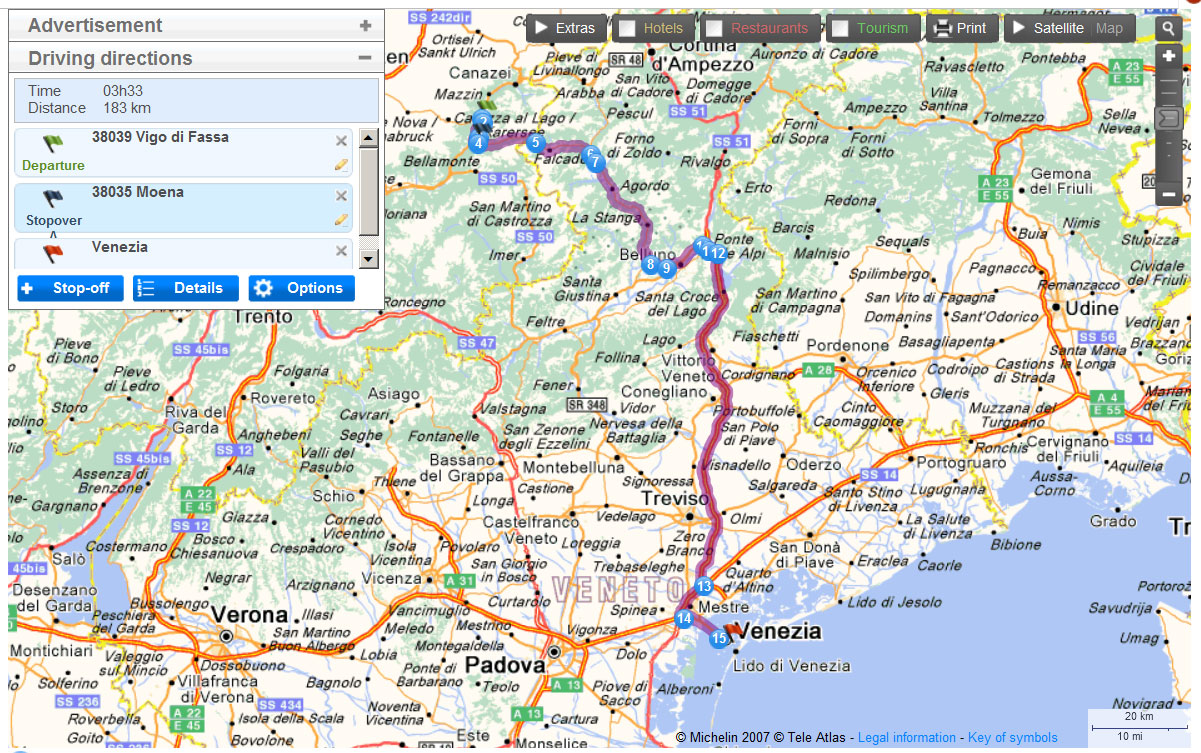Screen dimensions: 1201x753
Task: Open the Legal information link
Action: tap(907, 738)
